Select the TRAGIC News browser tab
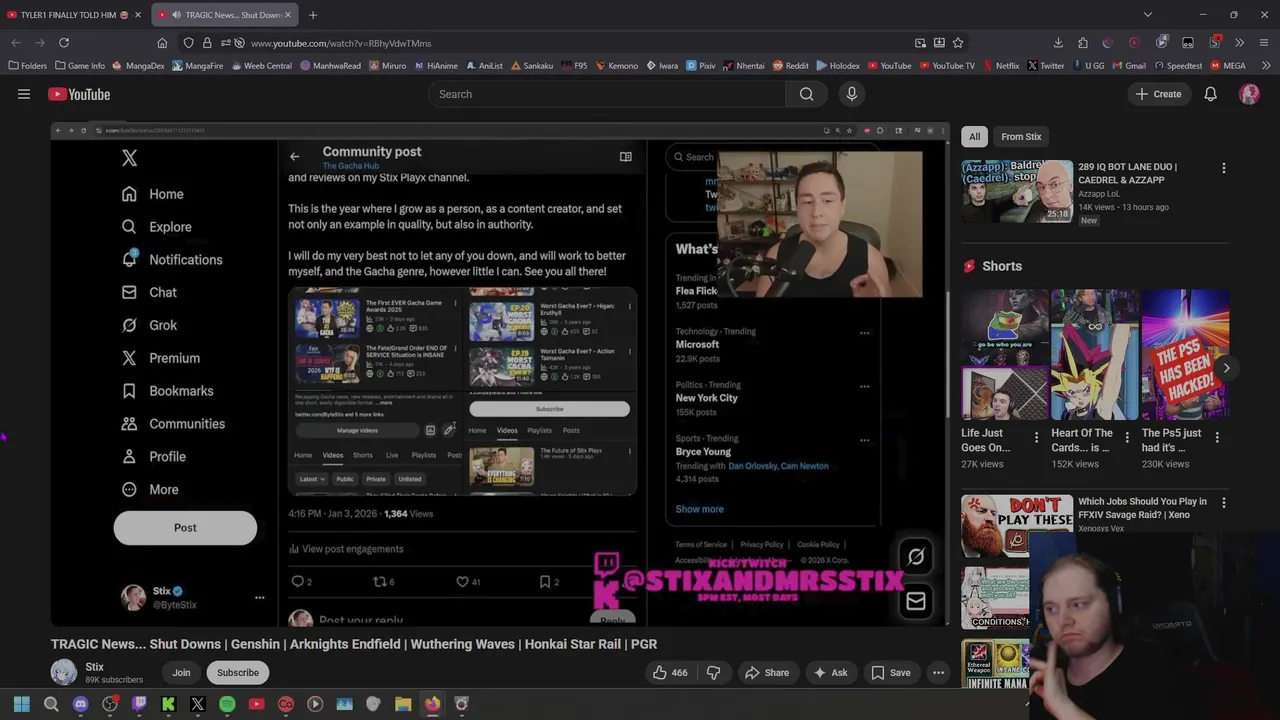The height and width of the screenshot is (720, 1280). [x=222, y=15]
